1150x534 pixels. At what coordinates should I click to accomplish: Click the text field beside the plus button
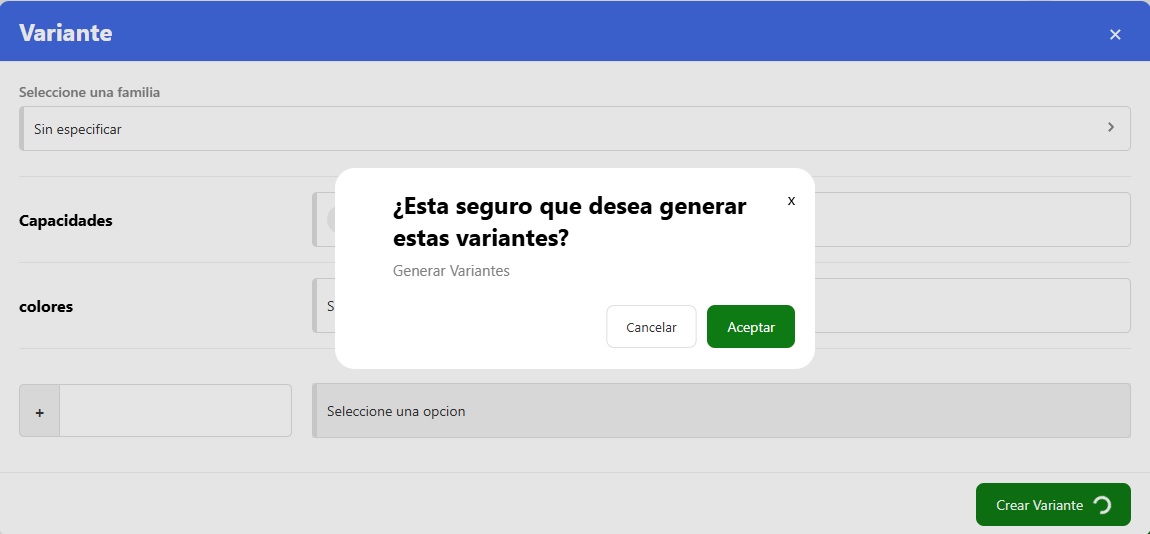click(x=175, y=411)
